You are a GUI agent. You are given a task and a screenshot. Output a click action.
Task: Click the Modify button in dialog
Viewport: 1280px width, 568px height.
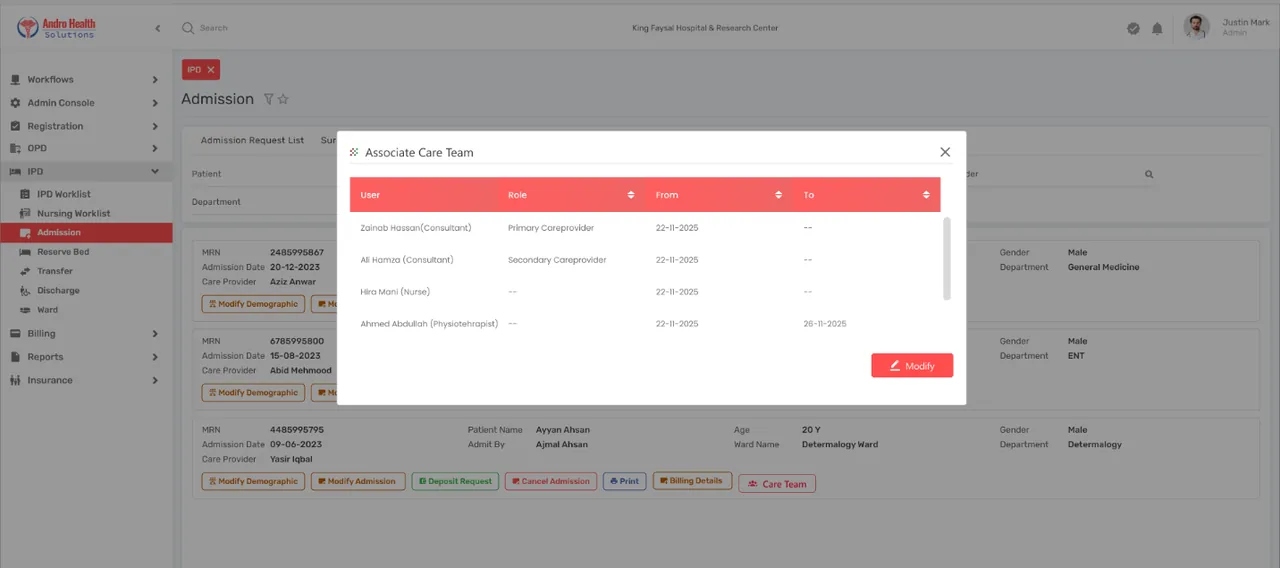[x=912, y=366]
